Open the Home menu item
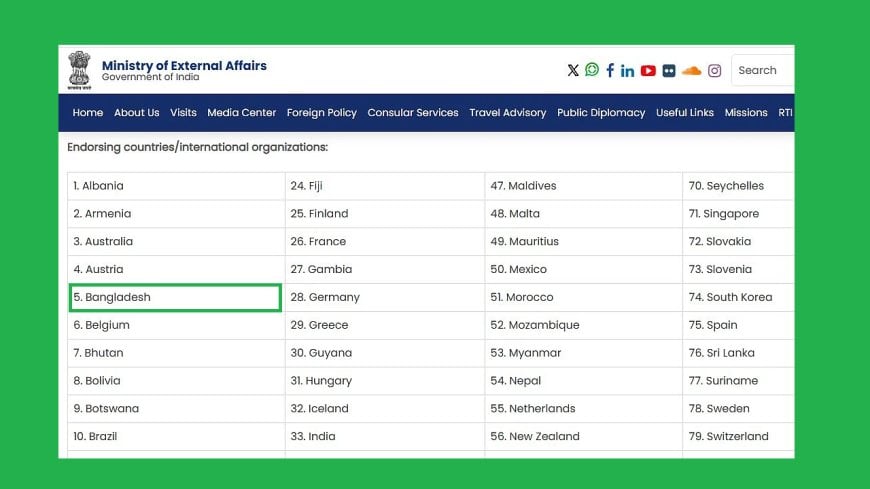Image resolution: width=870 pixels, height=489 pixels. (x=88, y=113)
